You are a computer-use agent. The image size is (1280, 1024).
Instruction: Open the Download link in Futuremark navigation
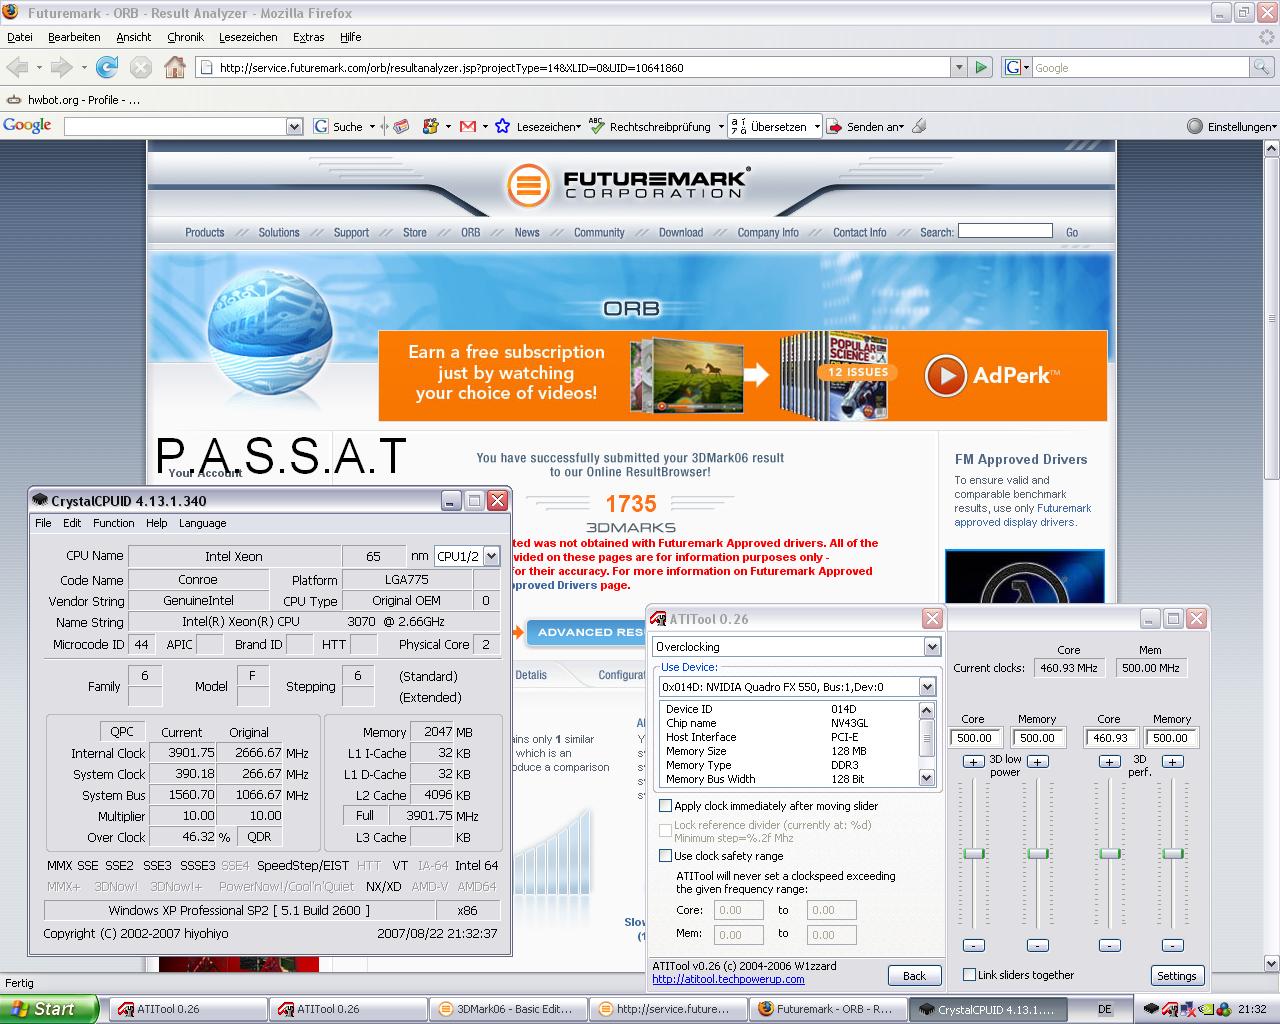point(681,232)
